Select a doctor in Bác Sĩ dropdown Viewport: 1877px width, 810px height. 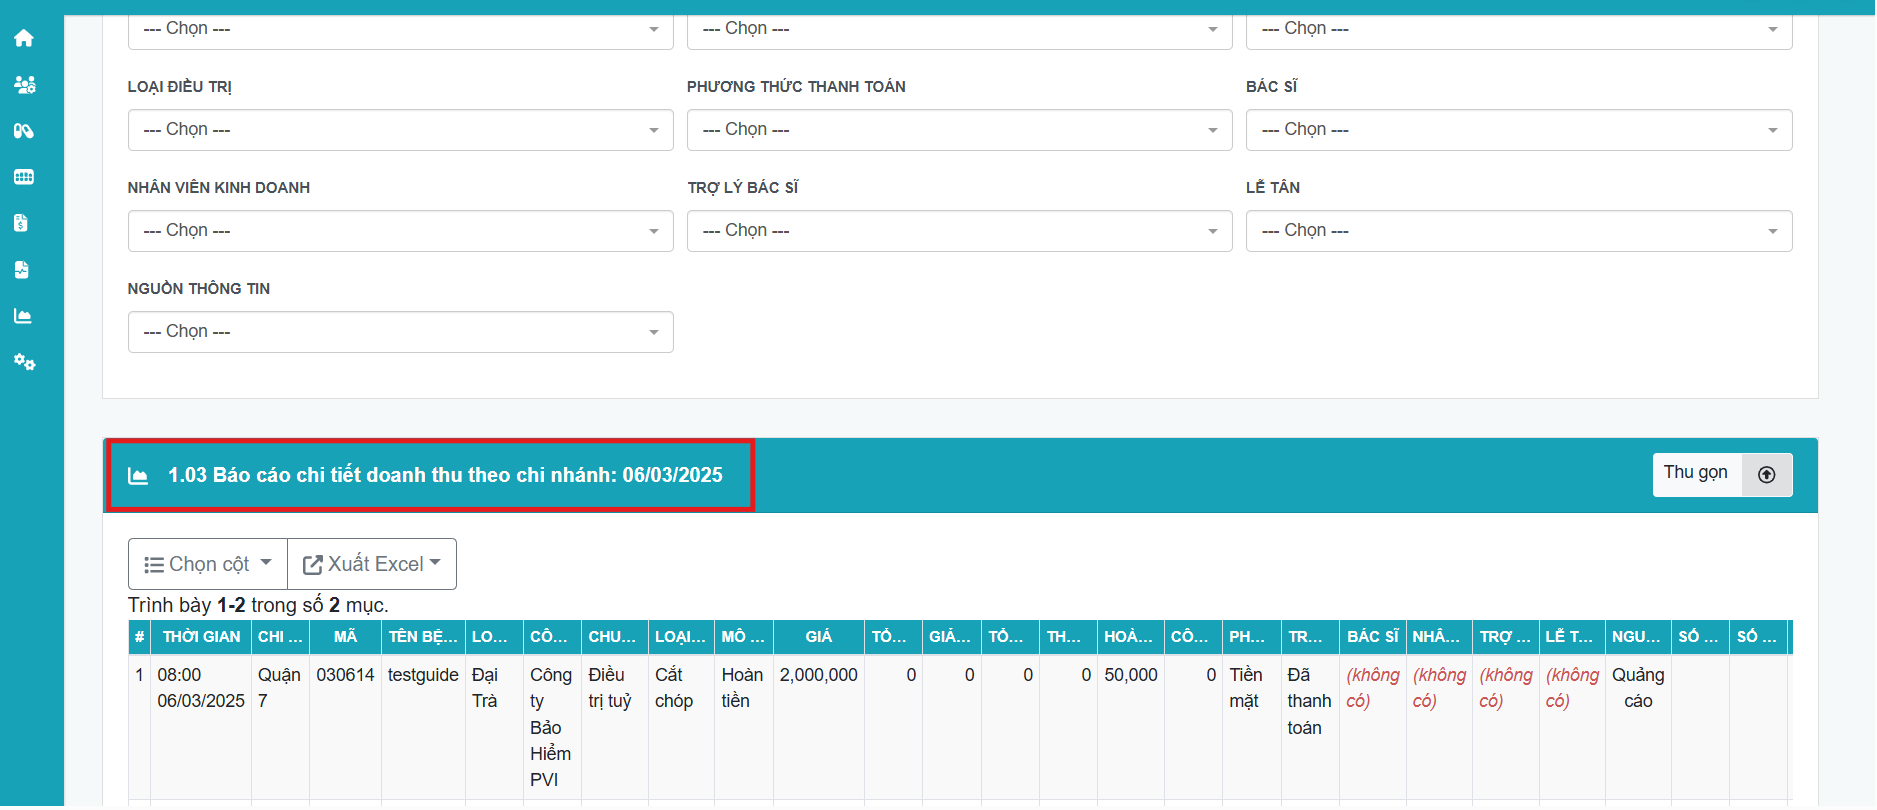[1518, 130]
